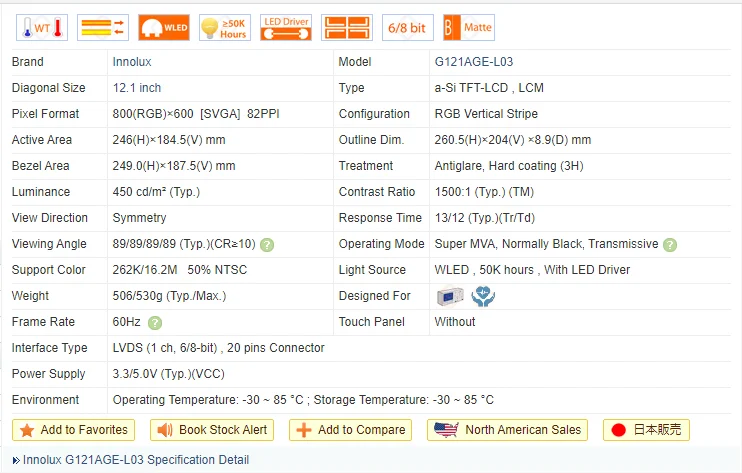Select Super MVA, Normally Black, Transmissive text
This screenshot has height=473, width=742.
[546, 244]
